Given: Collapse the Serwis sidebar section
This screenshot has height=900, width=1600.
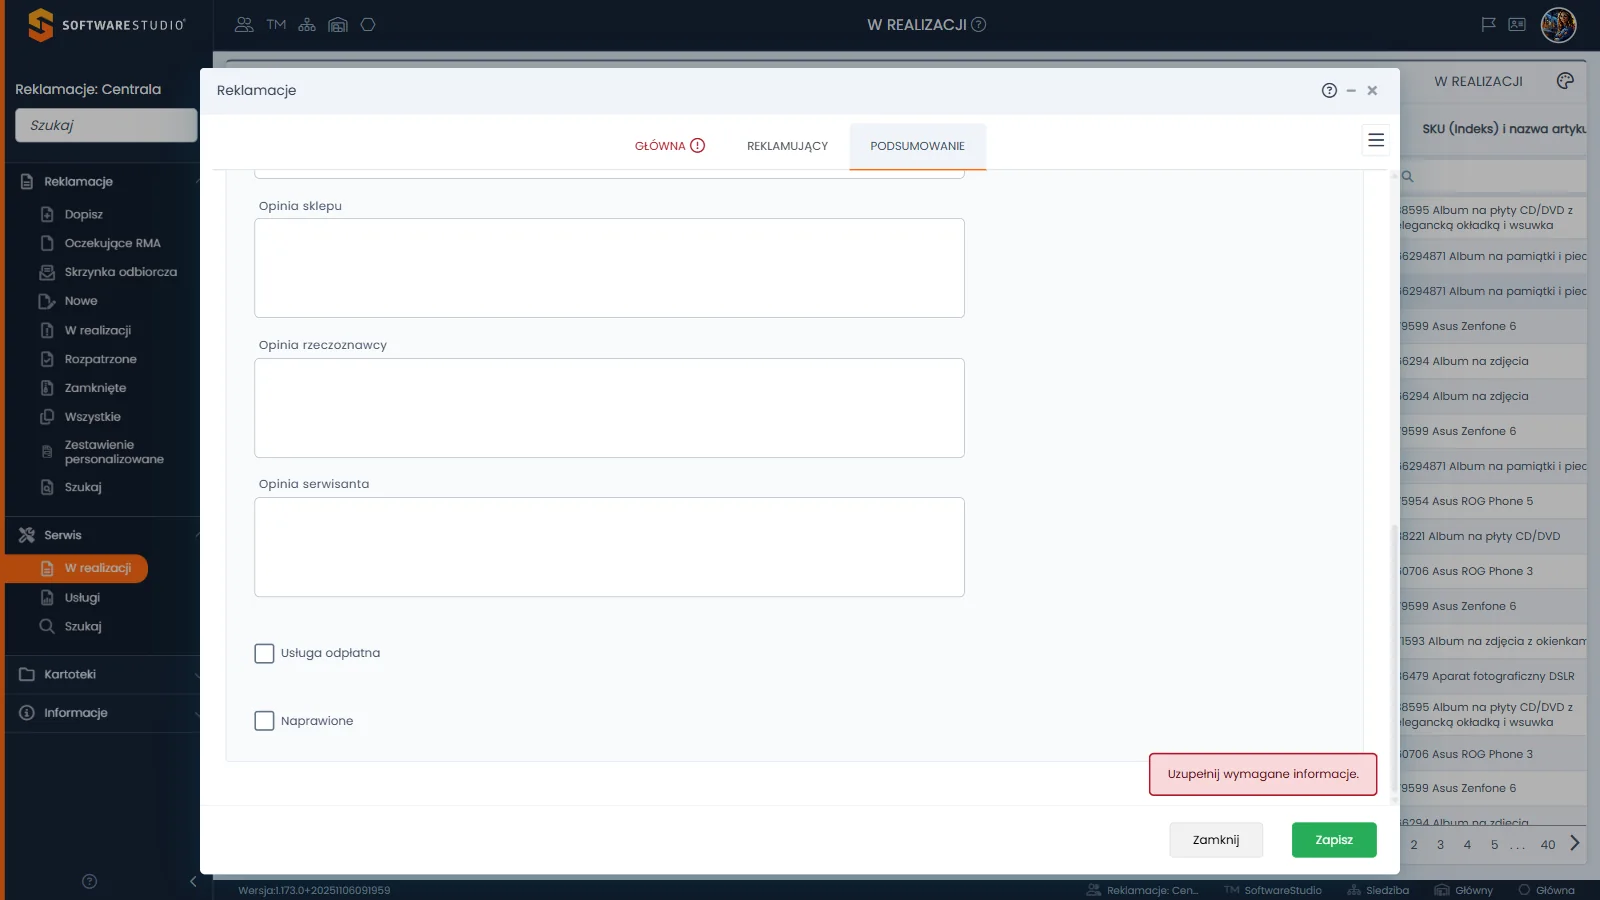Looking at the screenshot, I should coord(197,536).
